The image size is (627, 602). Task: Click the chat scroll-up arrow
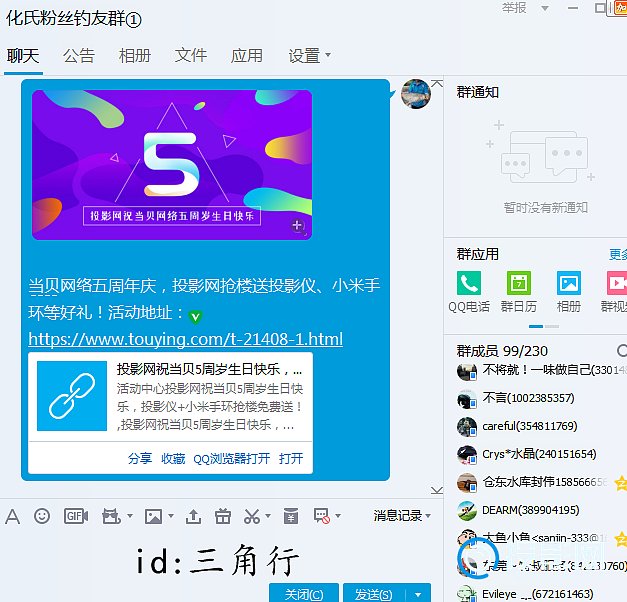[x=437, y=83]
